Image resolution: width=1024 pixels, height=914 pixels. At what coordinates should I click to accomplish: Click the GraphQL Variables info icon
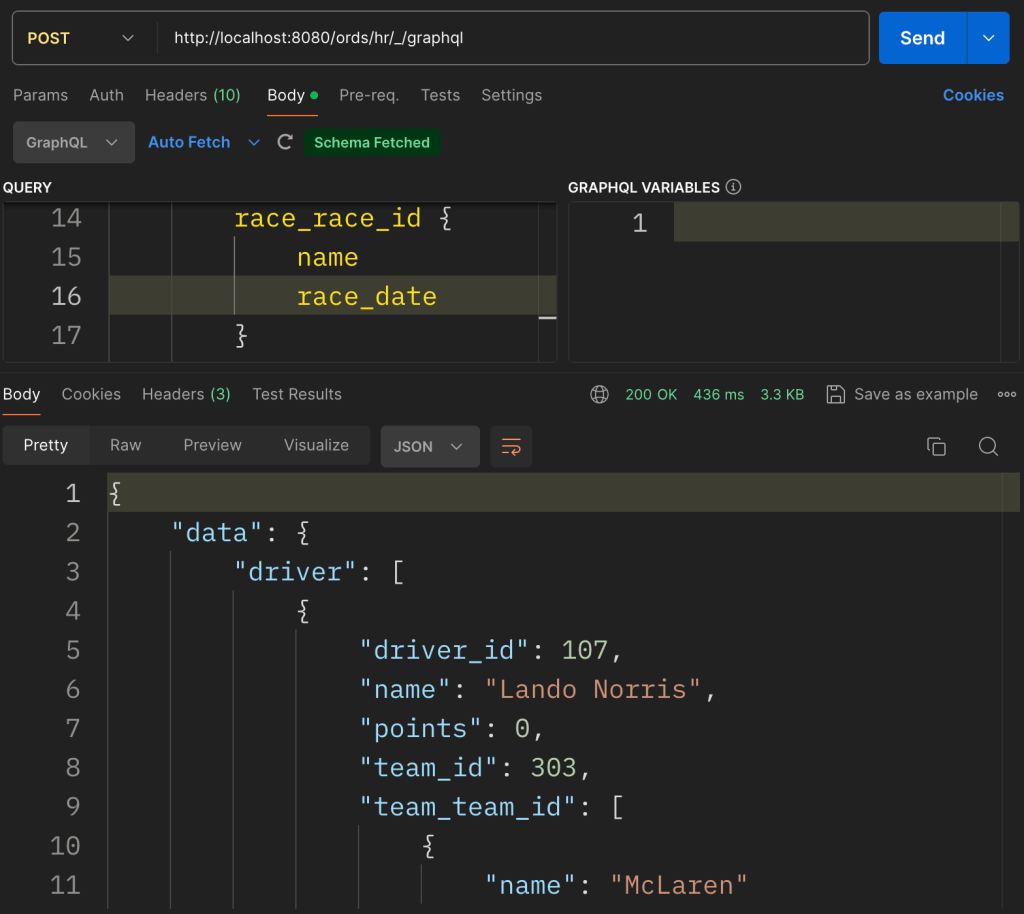click(x=734, y=187)
